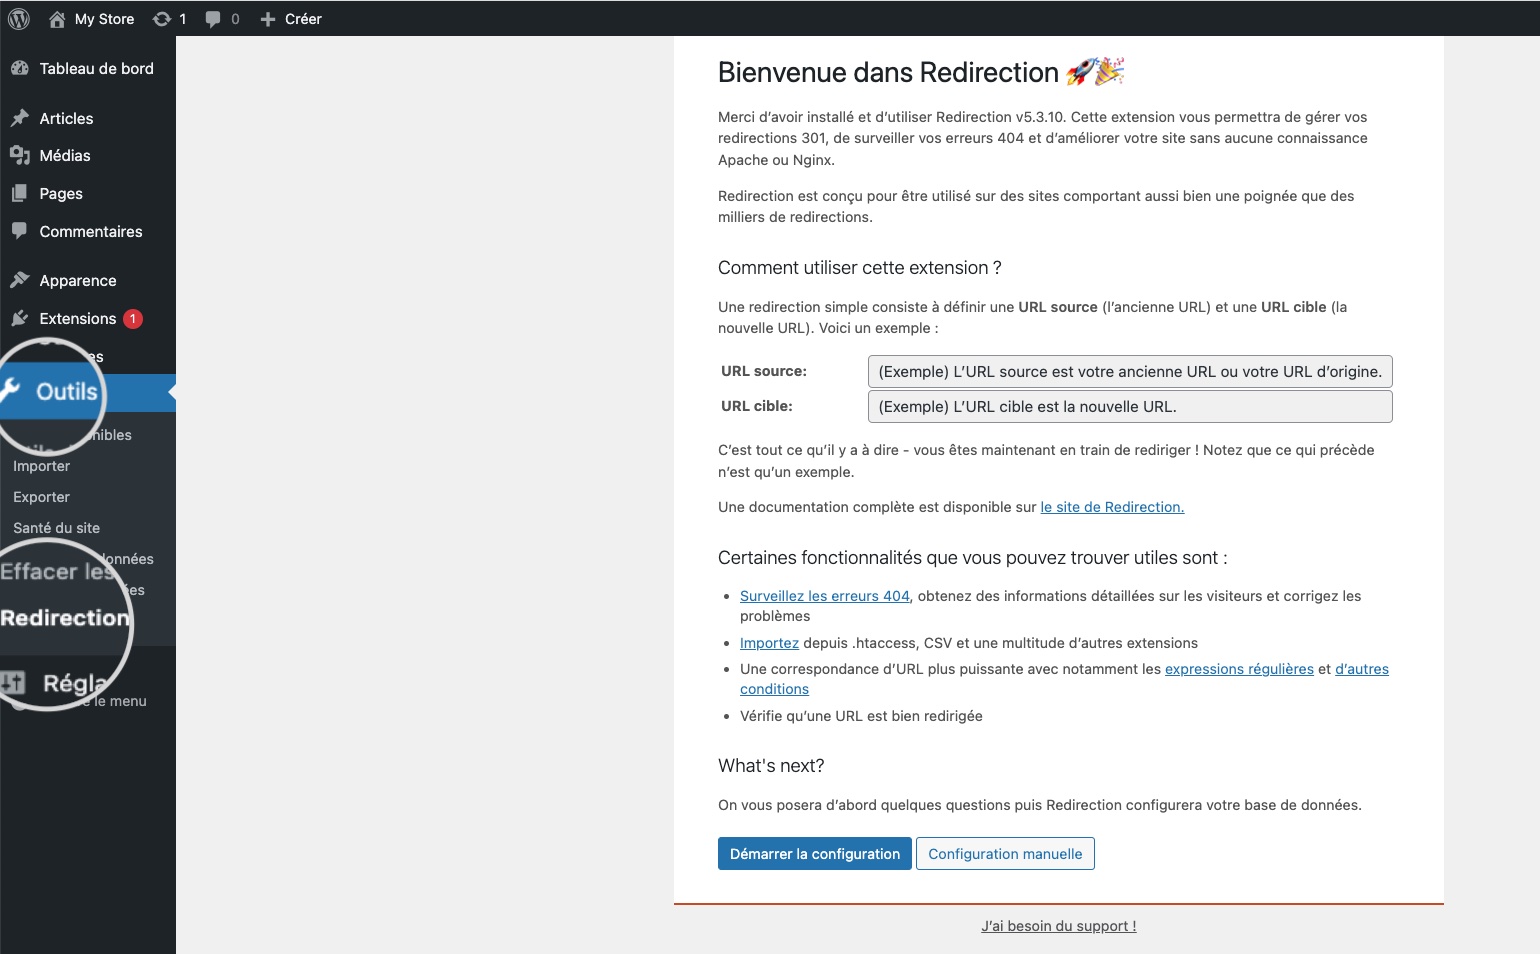Image resolution: width=1540 pixels, height=954 pixels.
Task: Click the URL source example field
Action: click(x=1130, y=371)
